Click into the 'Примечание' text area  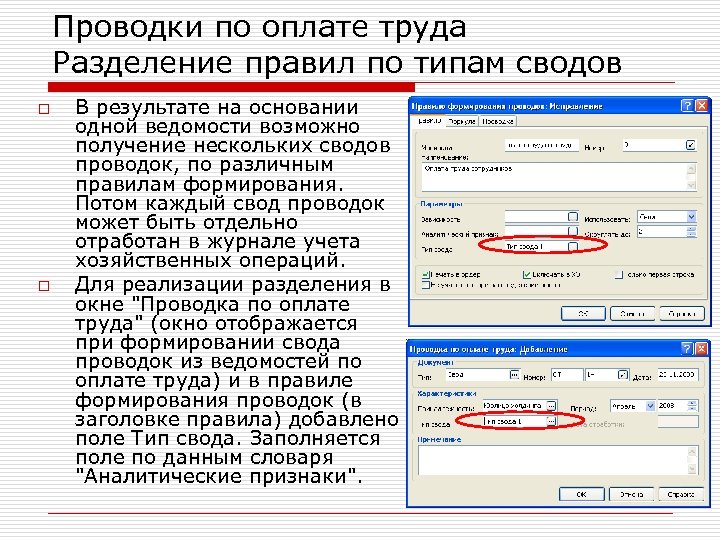[x=552, y=460]
